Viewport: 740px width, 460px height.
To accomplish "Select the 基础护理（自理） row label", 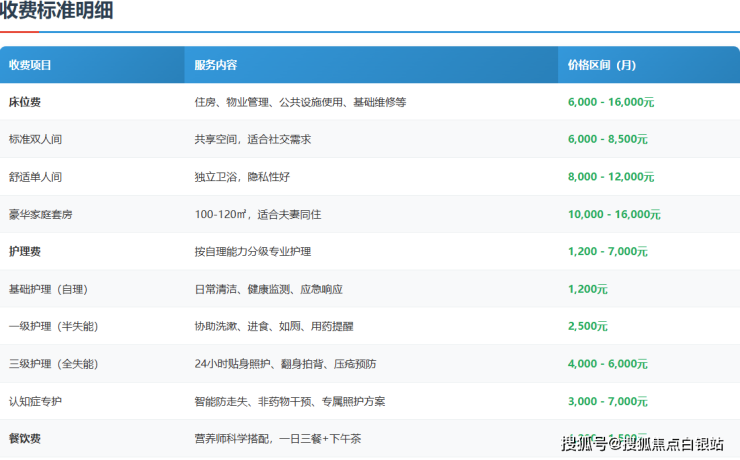I will pos(48,289).
